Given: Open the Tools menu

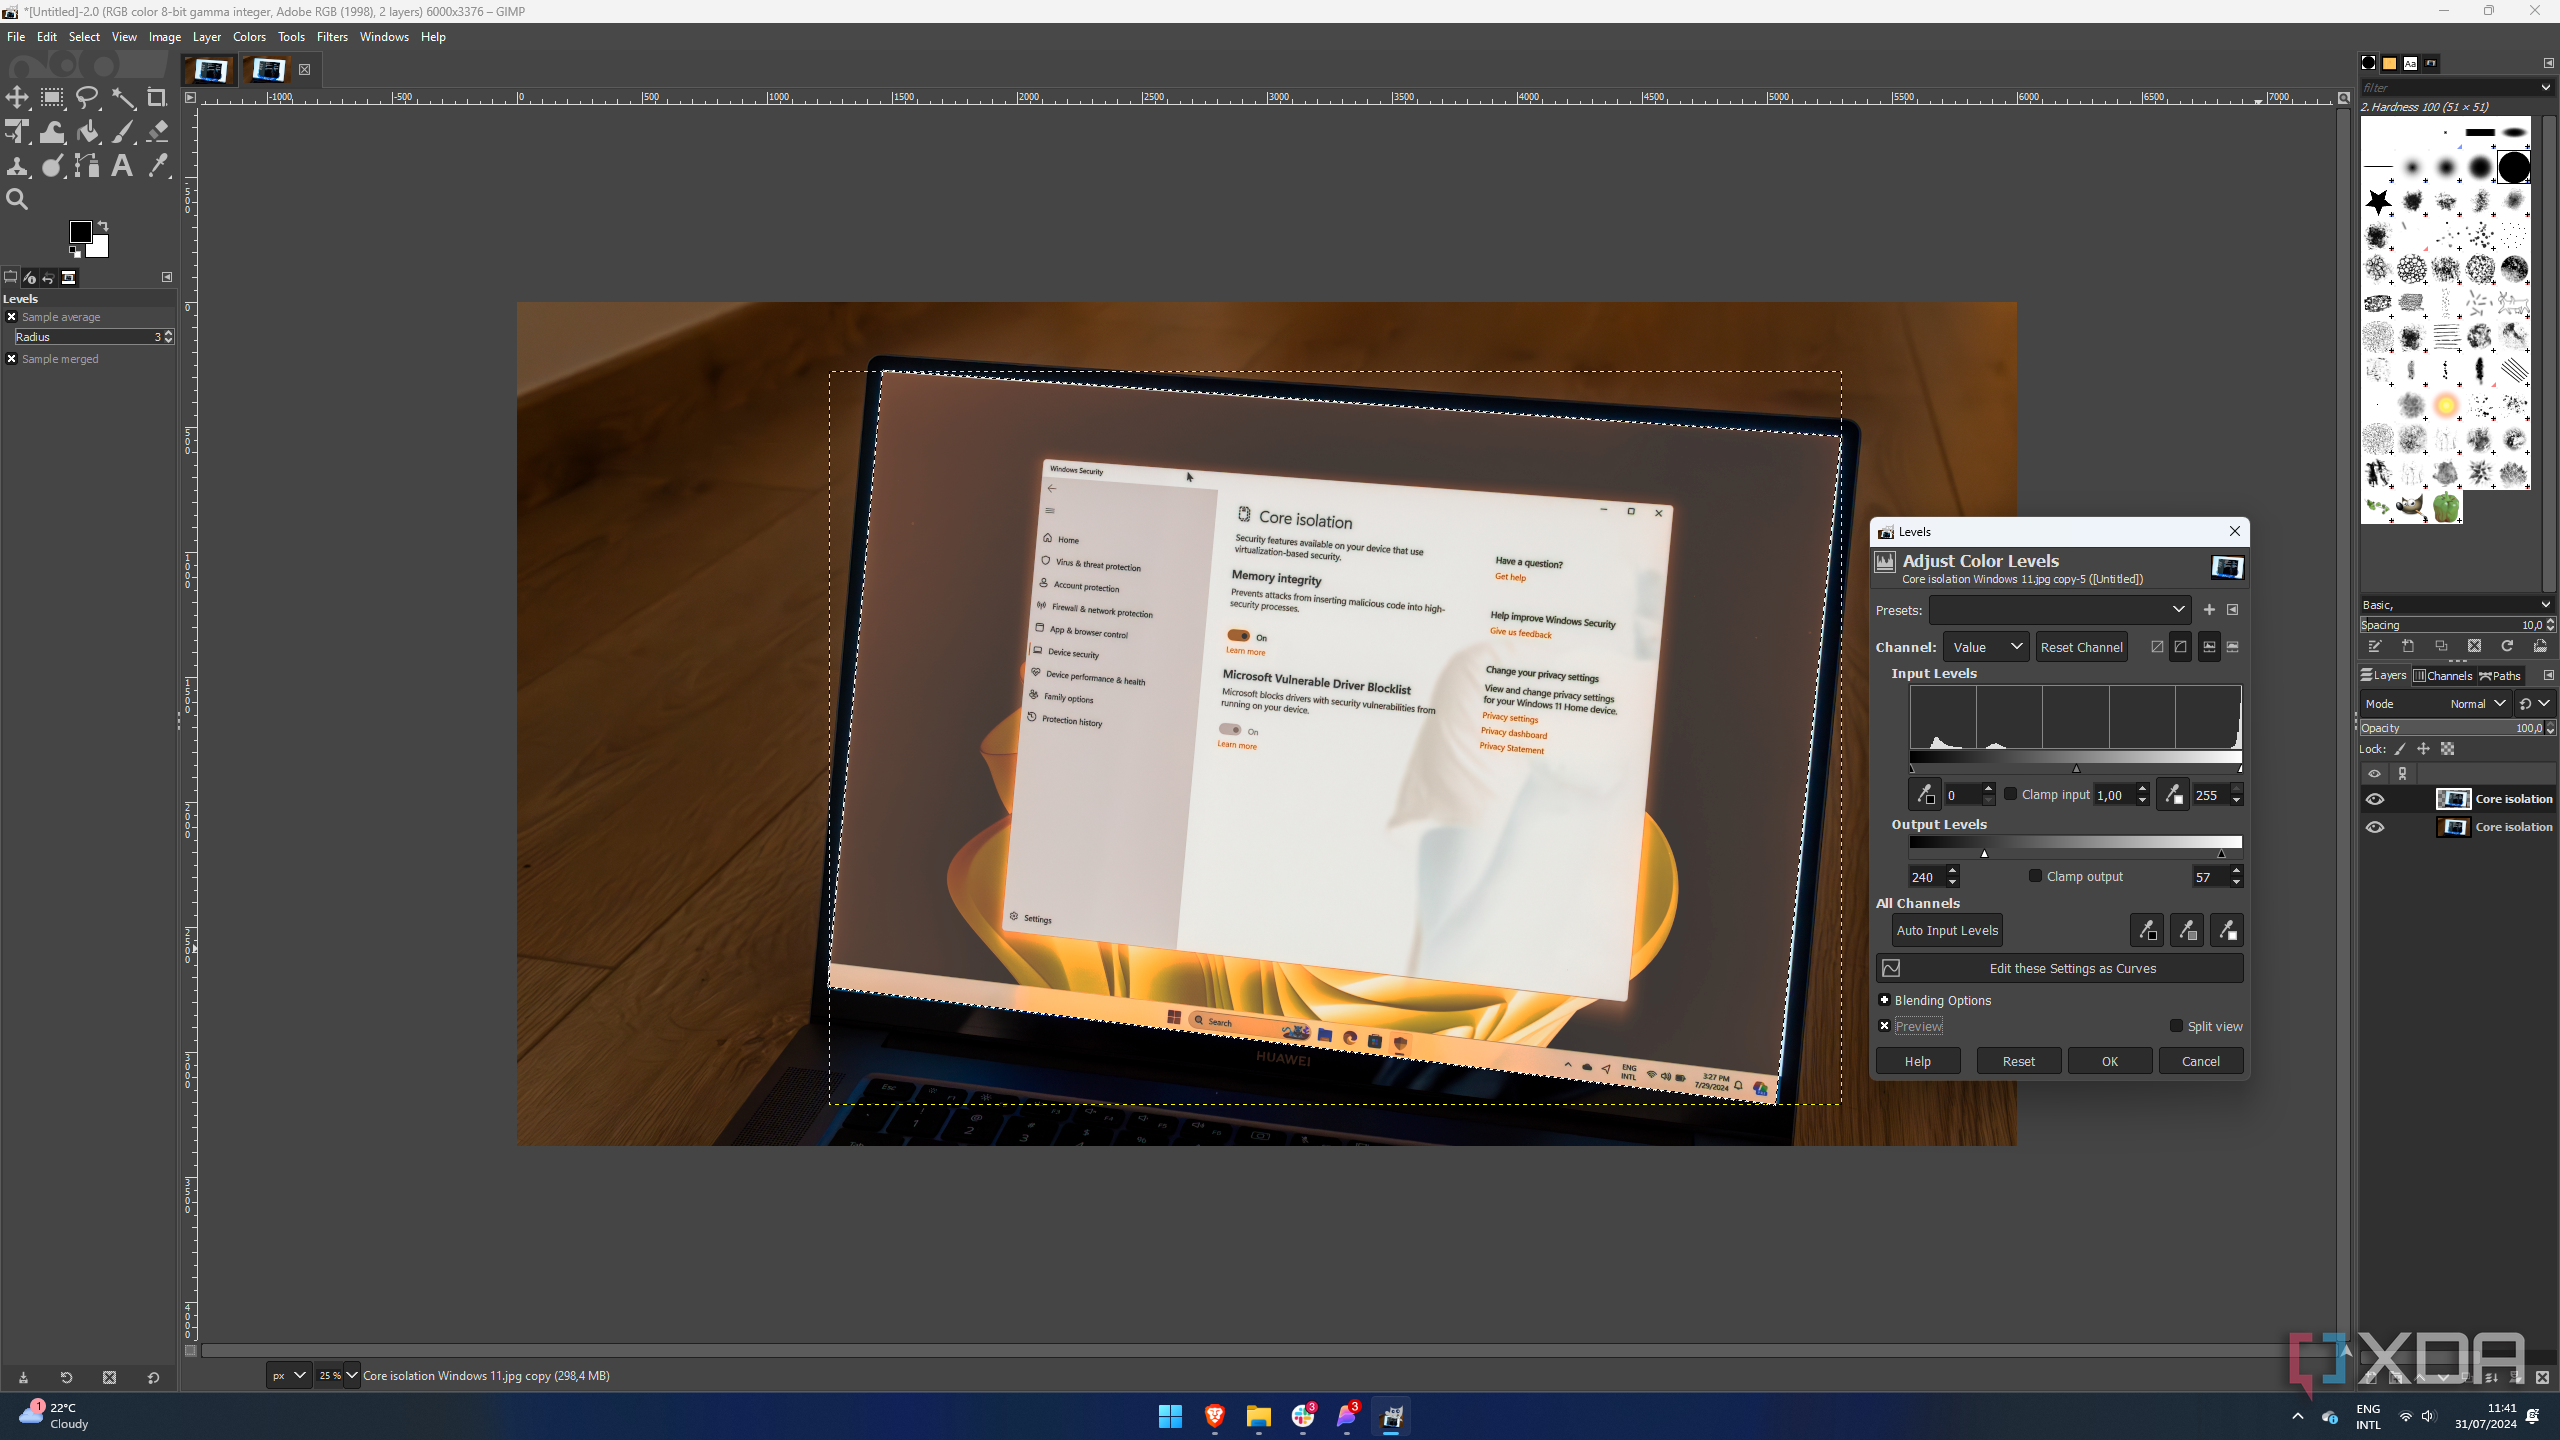Looking at the screenshot, I should pos(291,37).
